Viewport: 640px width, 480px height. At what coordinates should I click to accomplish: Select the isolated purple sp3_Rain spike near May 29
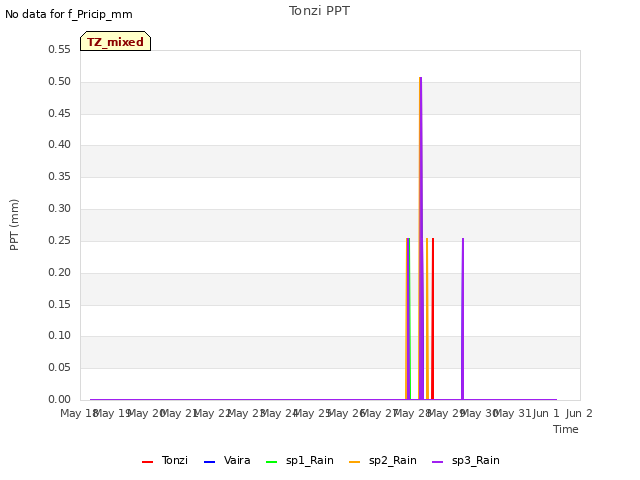point(463,319)
